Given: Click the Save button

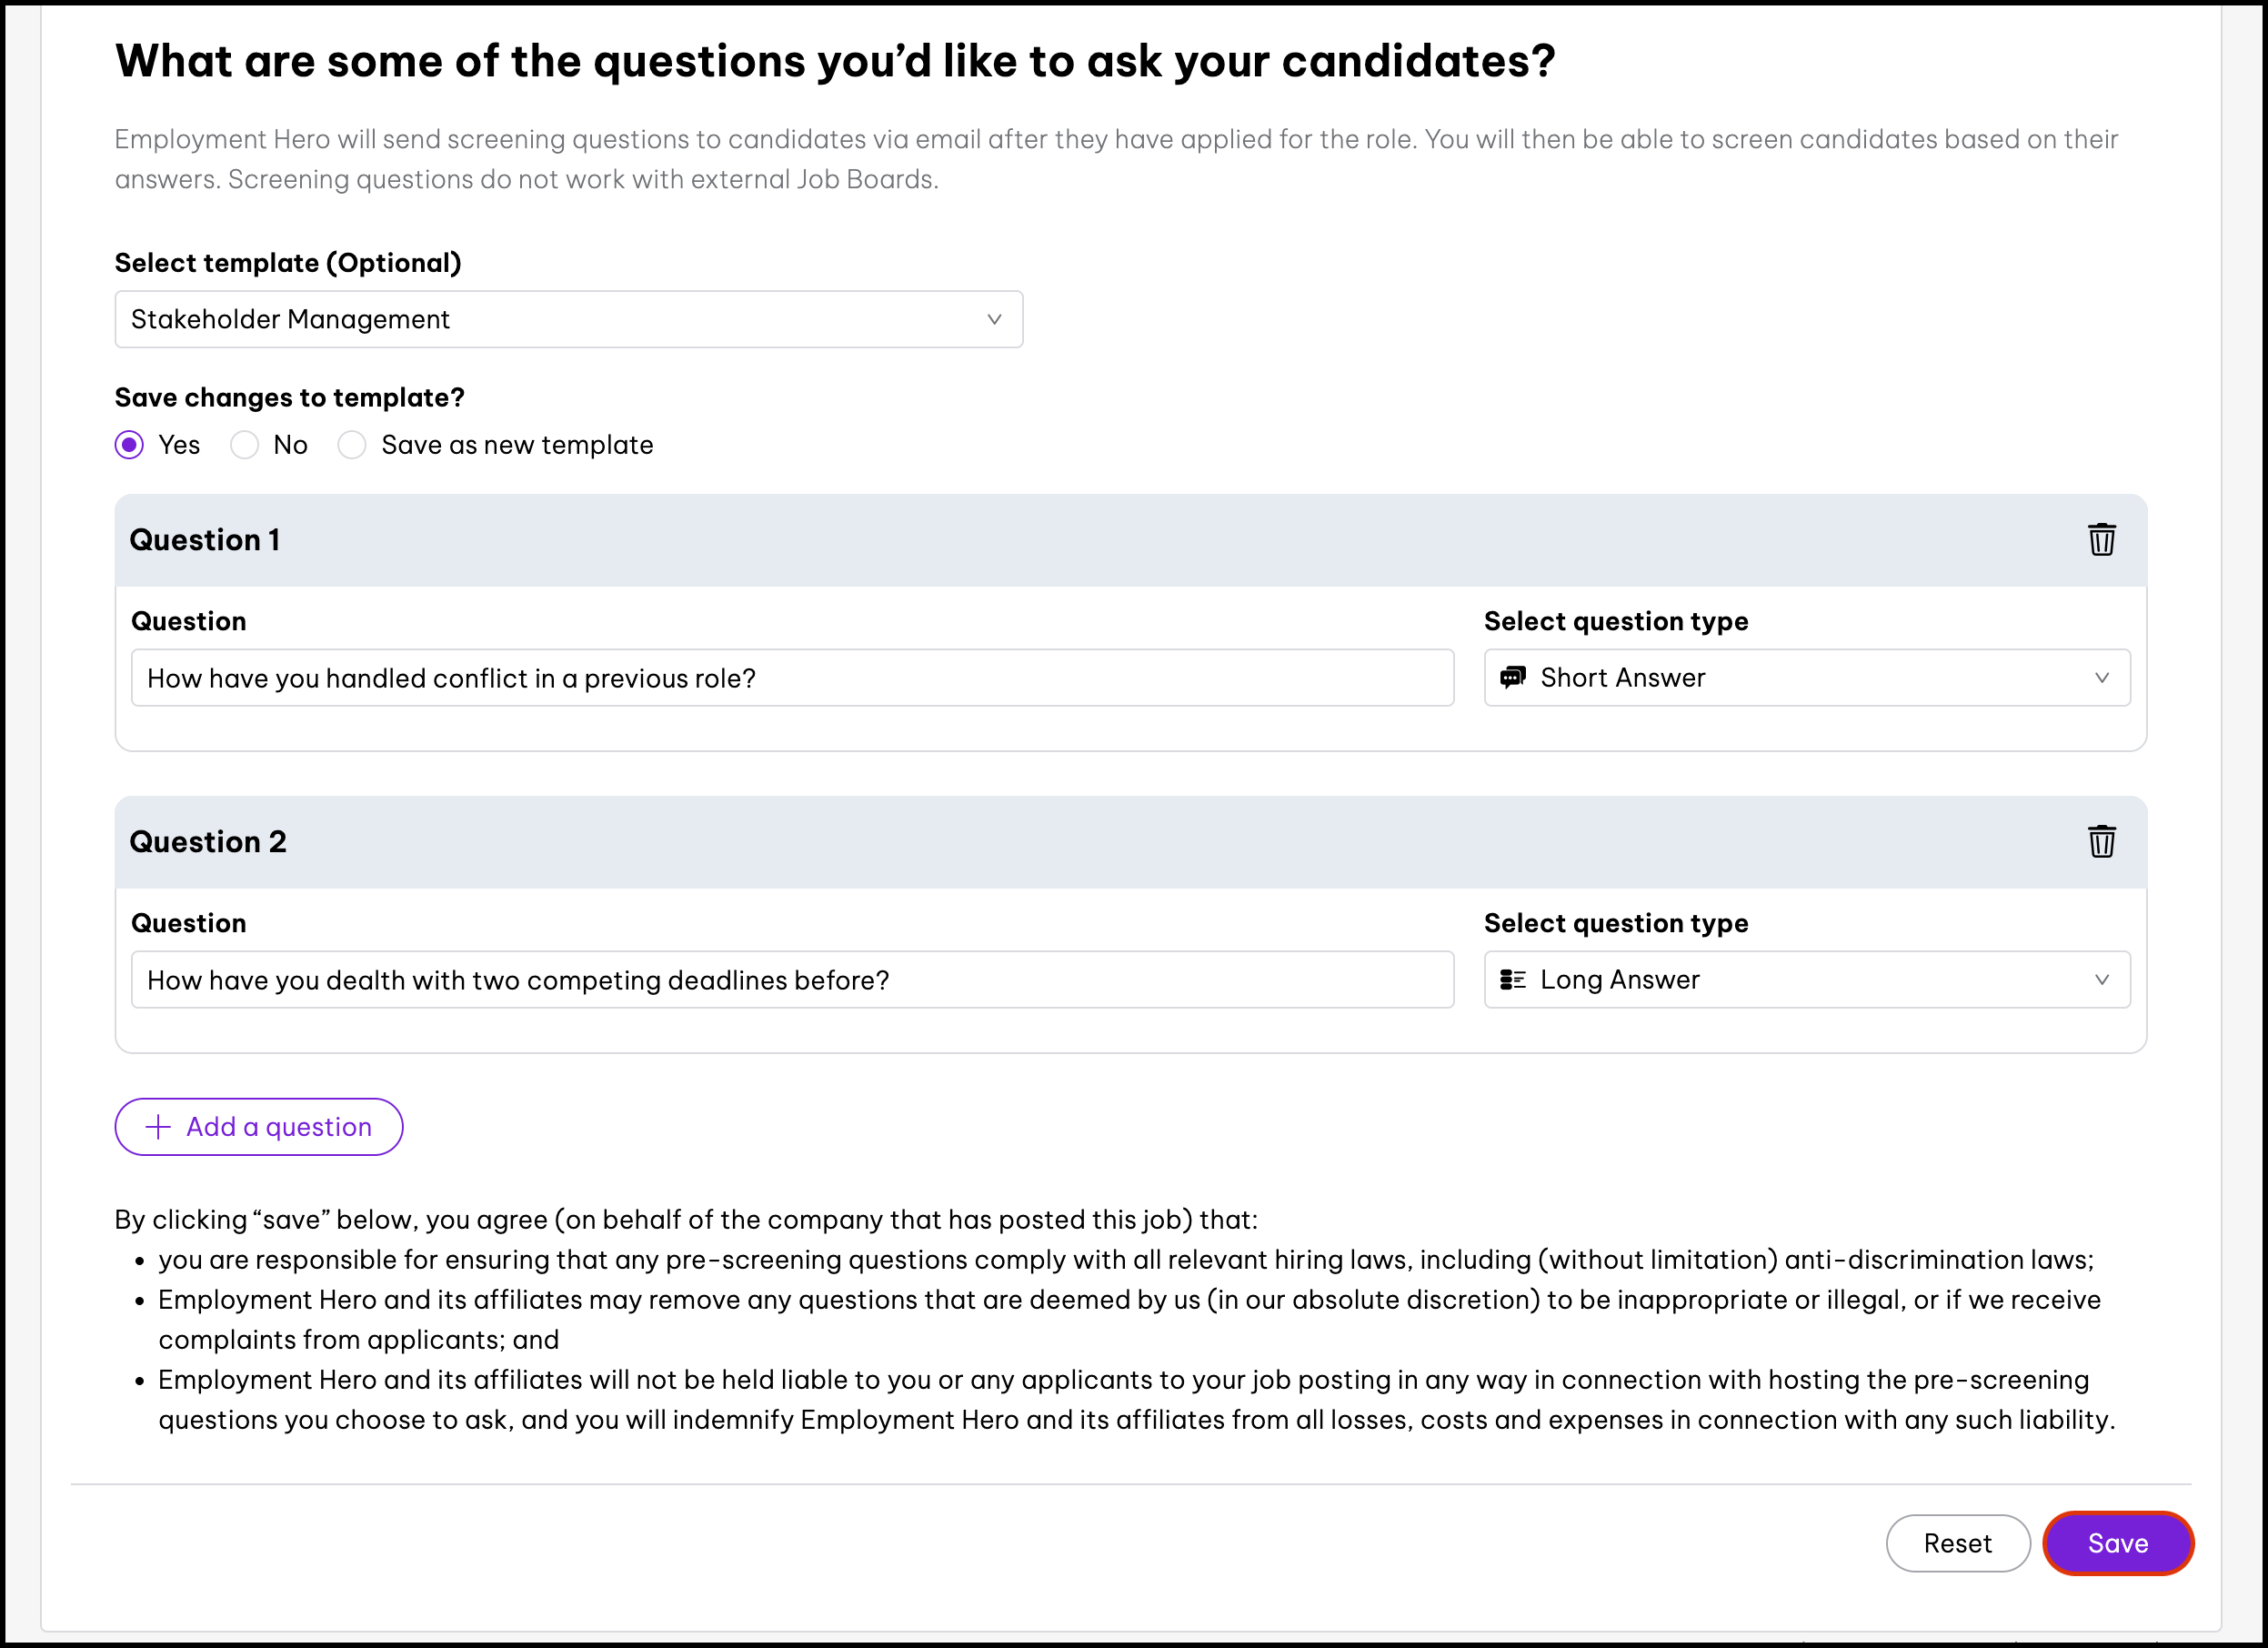Looking at the screenshot, I should (2117, 1543).
